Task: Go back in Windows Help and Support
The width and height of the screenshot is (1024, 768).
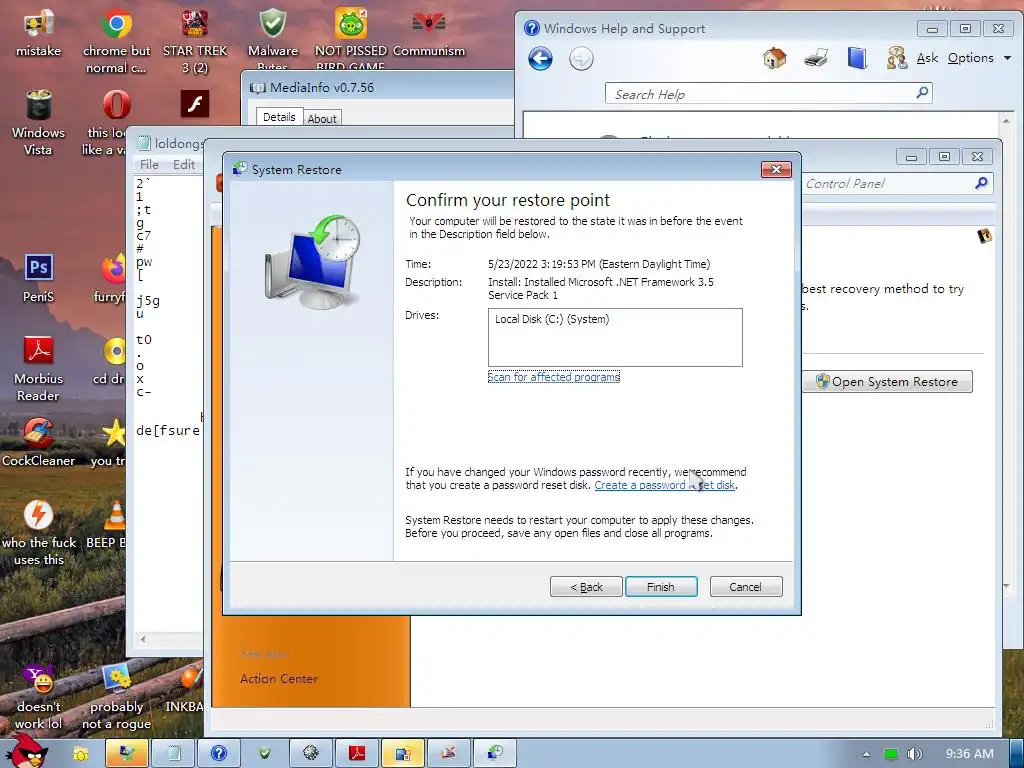Action: 540,59
